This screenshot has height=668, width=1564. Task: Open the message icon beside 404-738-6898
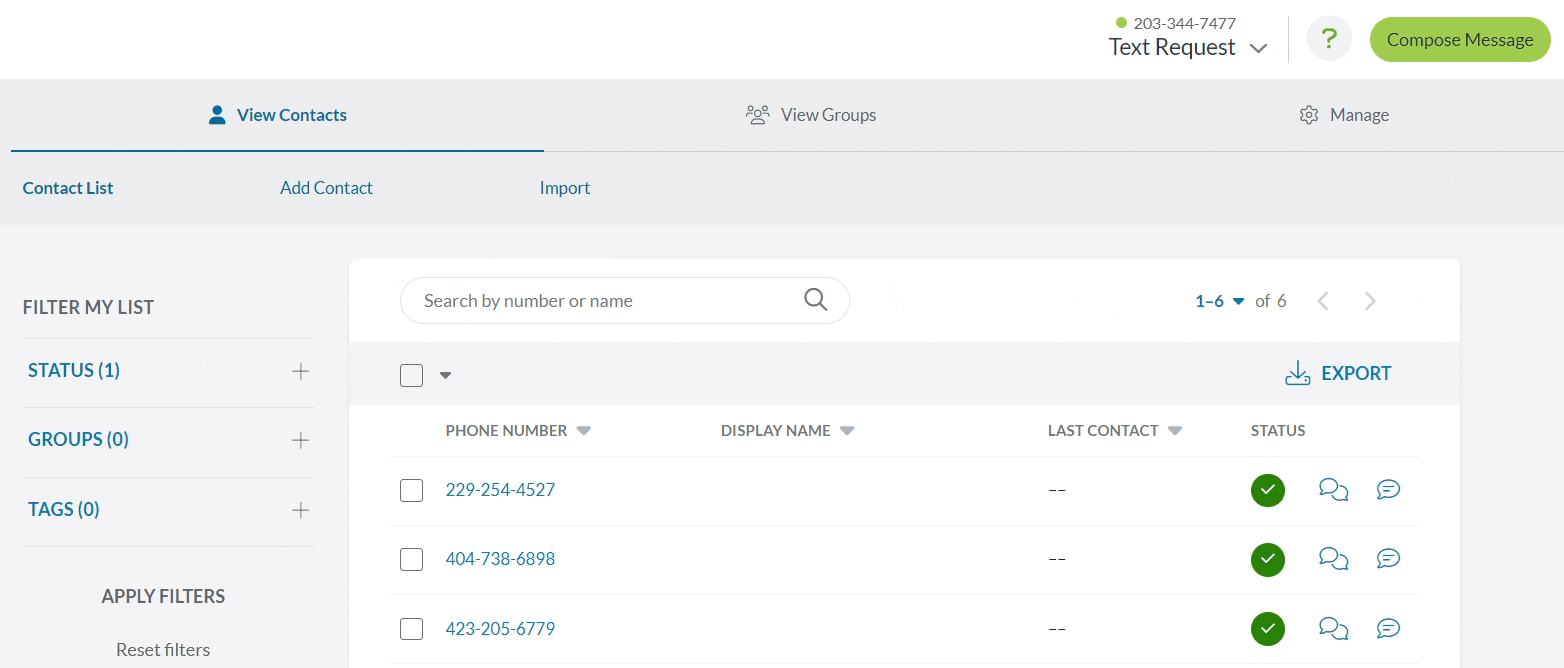[x=1388, y=558]
